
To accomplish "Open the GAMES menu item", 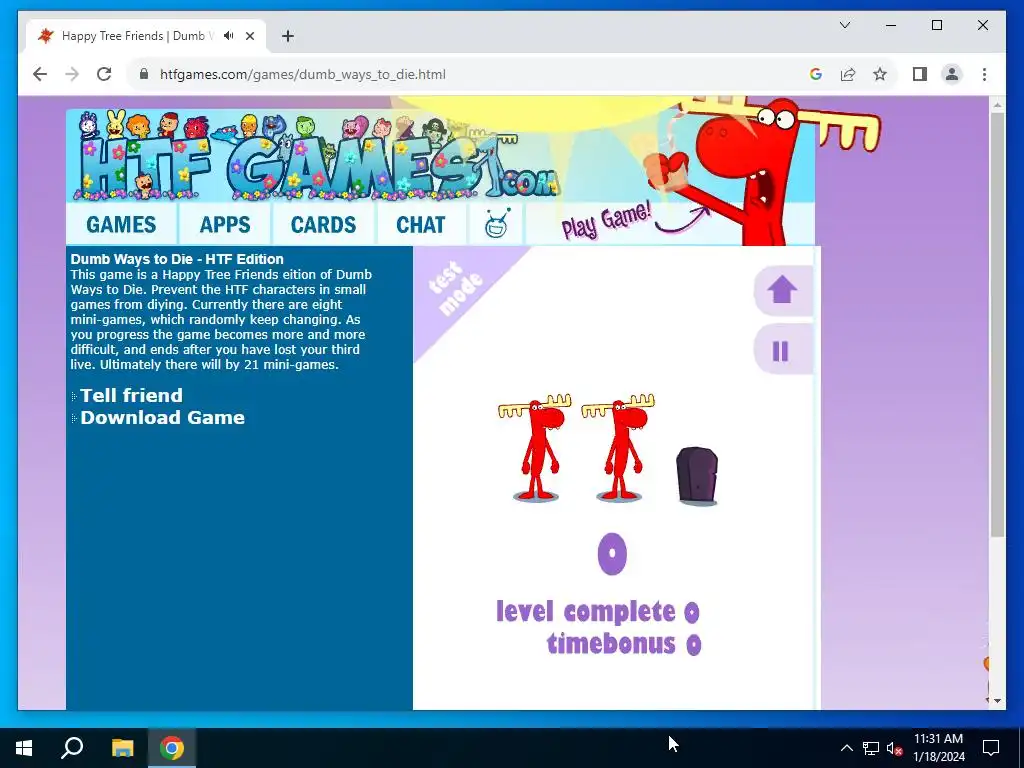I will coord(121,225).
